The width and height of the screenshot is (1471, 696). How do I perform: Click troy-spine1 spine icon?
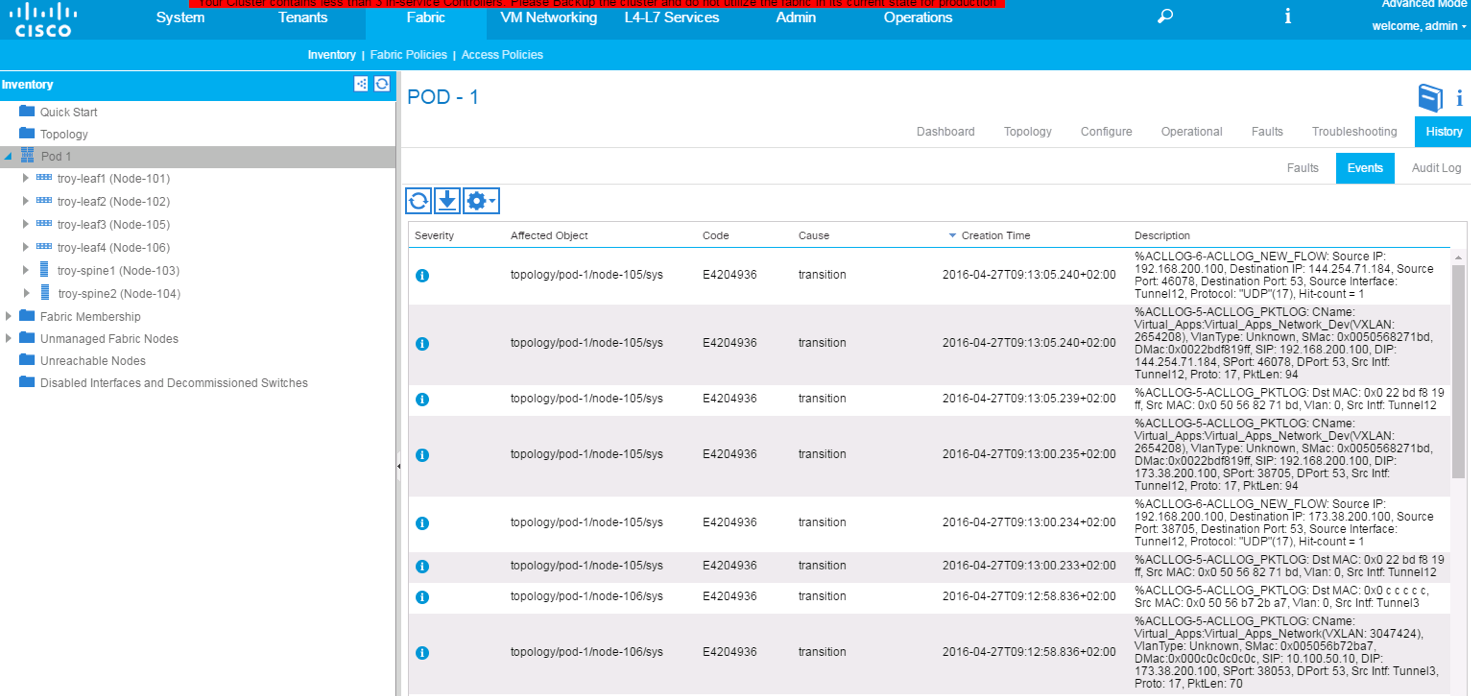point(44,270)
